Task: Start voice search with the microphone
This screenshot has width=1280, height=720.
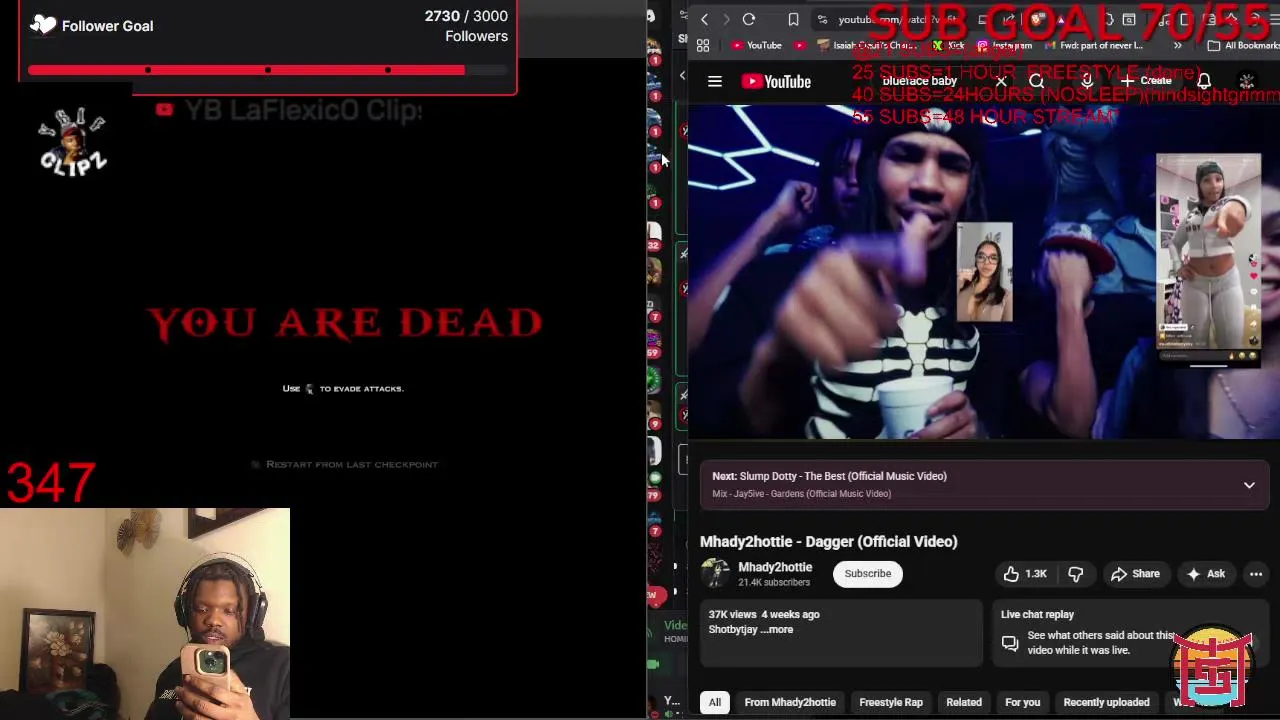Action: [1087, 82]
